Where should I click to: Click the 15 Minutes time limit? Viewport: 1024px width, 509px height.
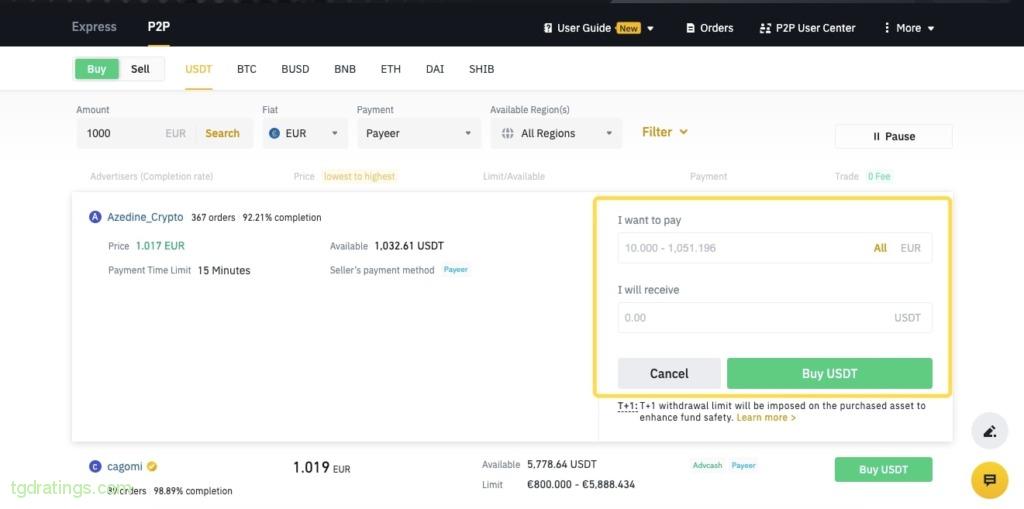click(224, 270)
